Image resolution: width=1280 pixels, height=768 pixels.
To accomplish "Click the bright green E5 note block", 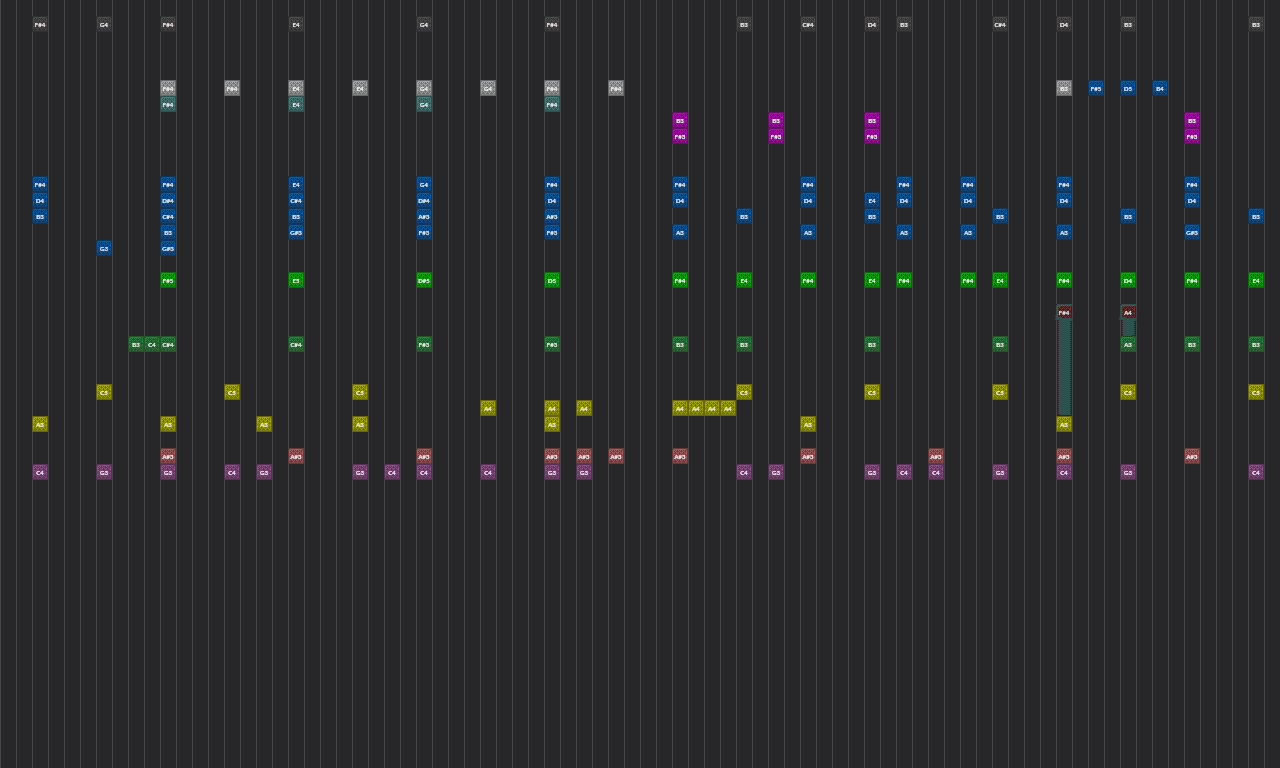I will (296, 280).
